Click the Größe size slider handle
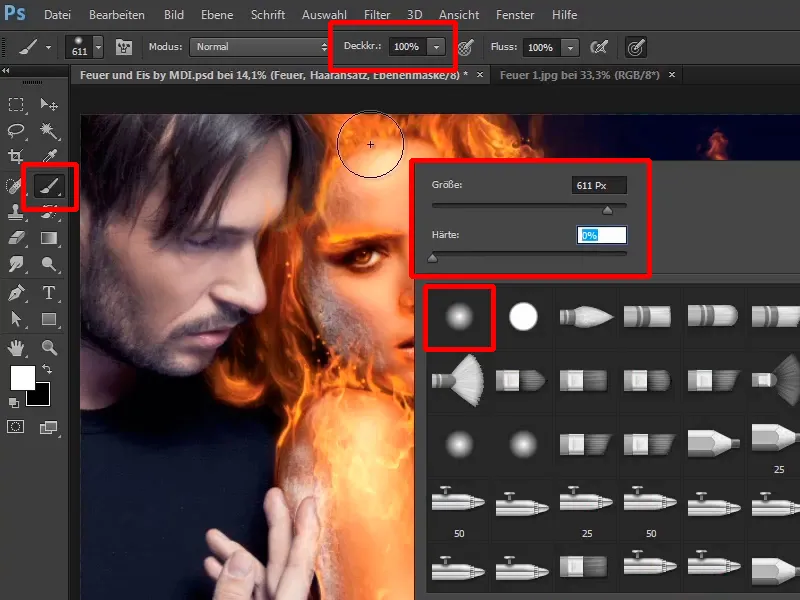This screenshot has height=600, width=800. tap(607, 210)
